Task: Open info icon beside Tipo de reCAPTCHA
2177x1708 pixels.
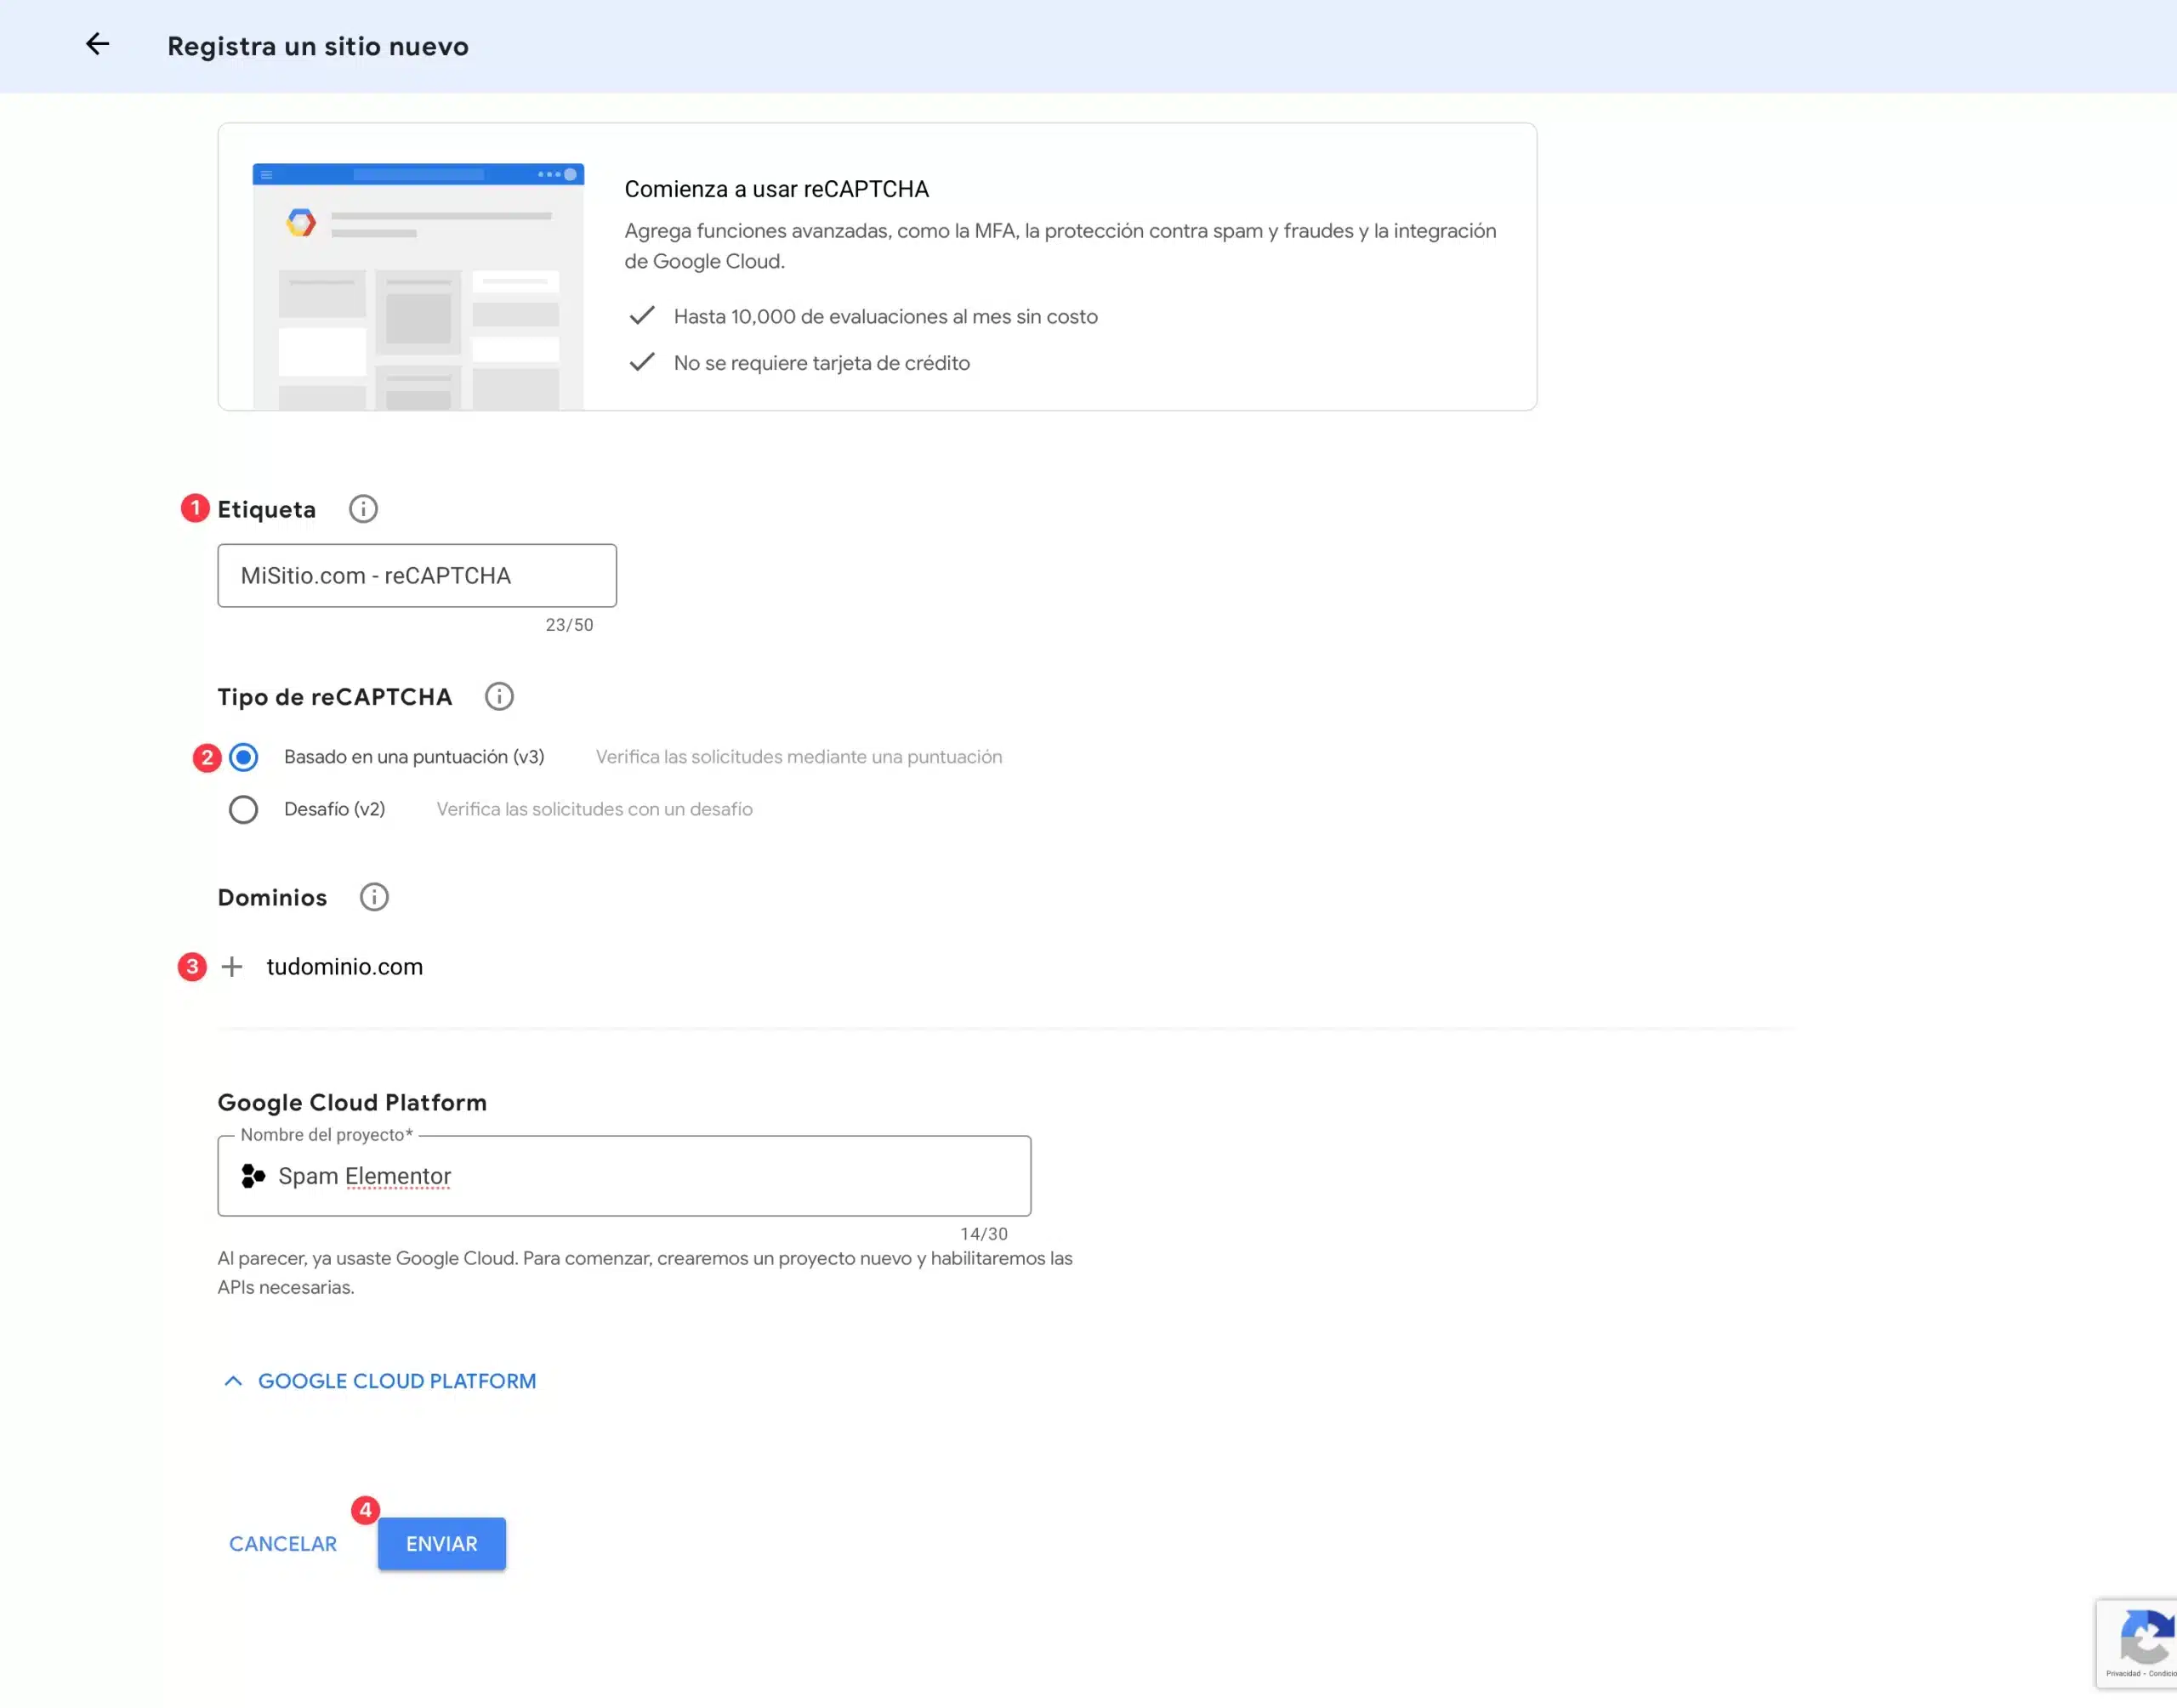Action: (499, 697)
